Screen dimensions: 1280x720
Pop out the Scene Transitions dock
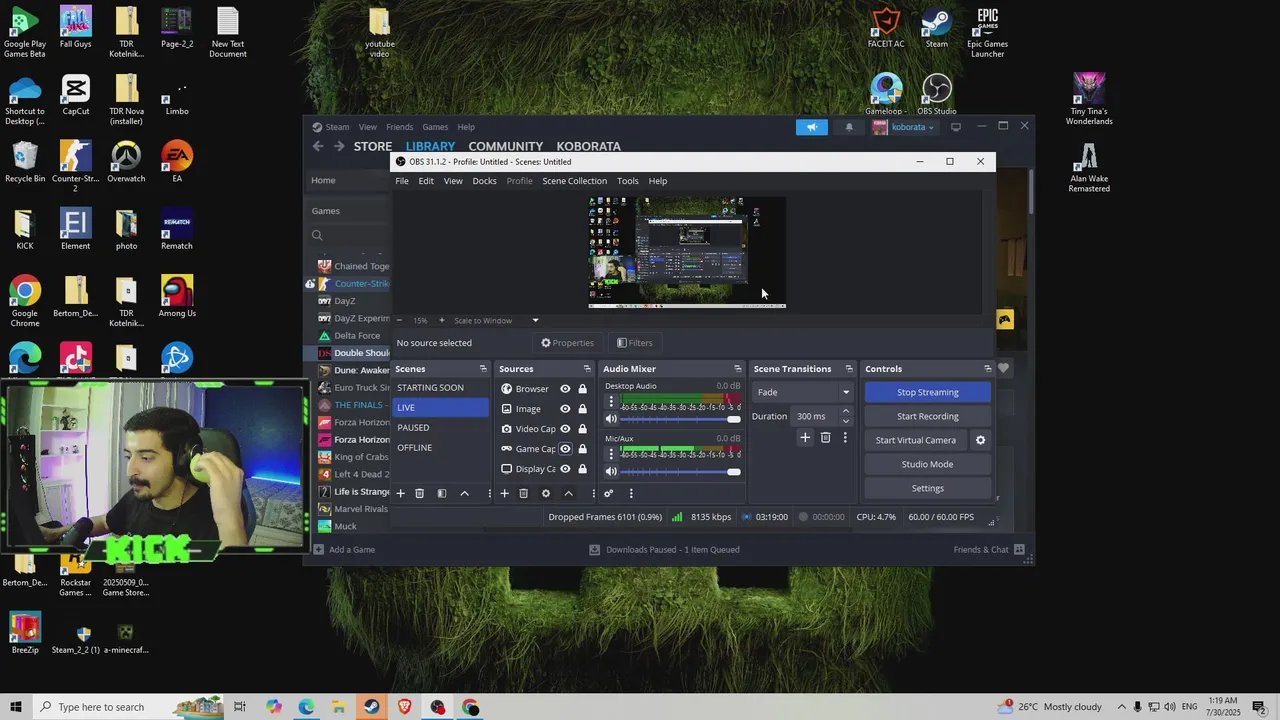tap(849, 369)
